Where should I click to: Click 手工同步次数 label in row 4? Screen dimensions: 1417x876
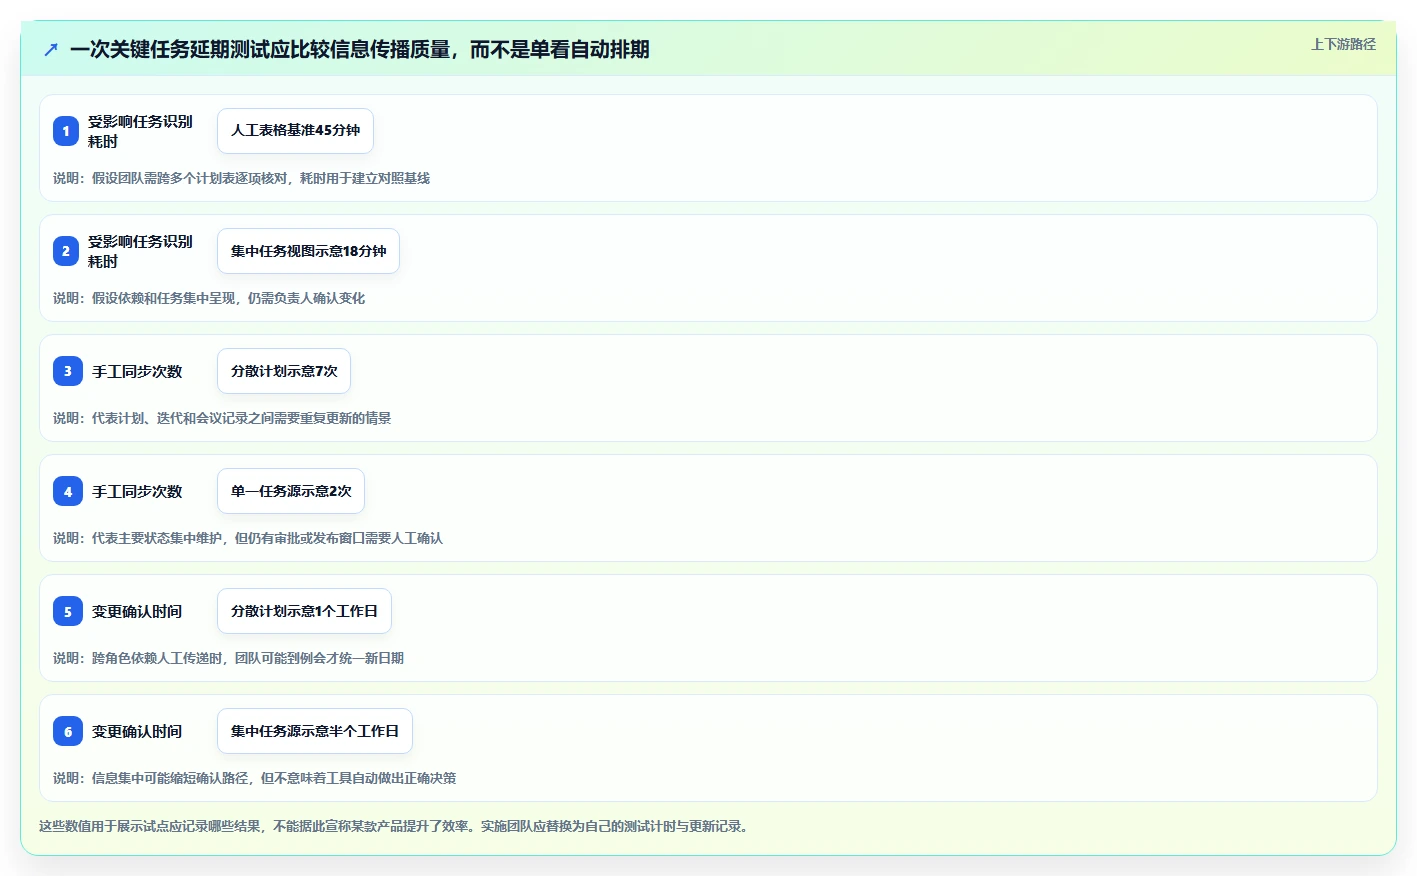(137, 491)
